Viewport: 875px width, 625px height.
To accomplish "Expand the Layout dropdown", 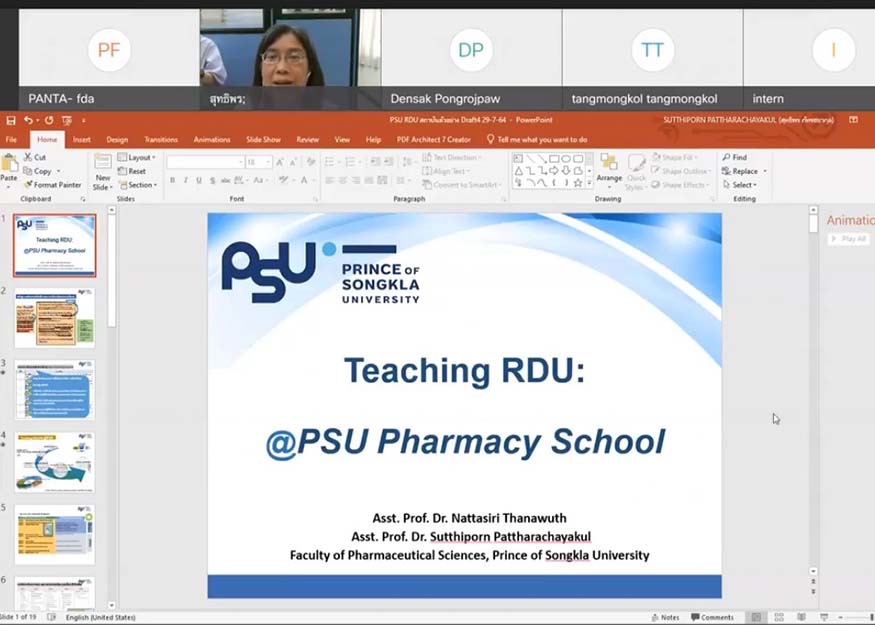I will tap(137, 157).
